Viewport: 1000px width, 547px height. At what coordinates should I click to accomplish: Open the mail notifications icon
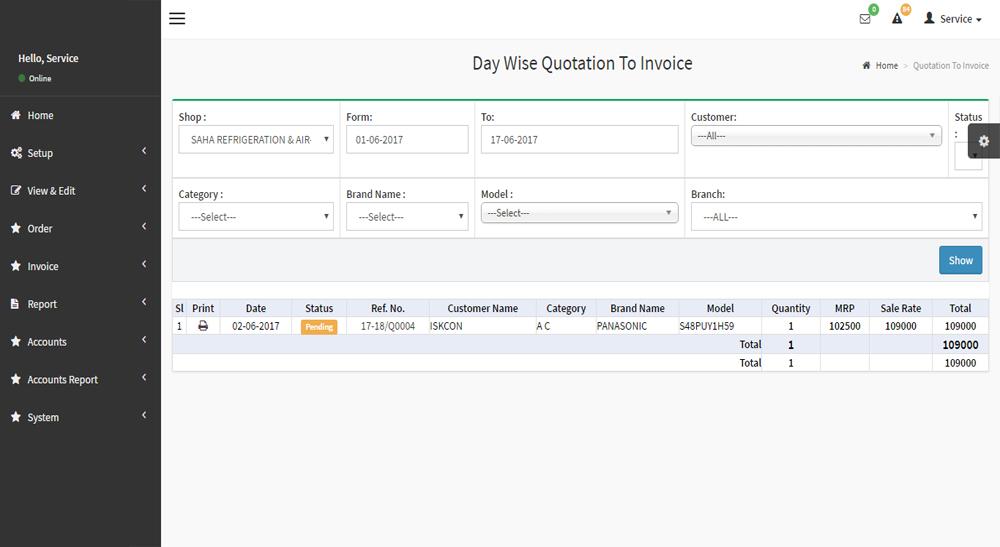coord(865,19)
